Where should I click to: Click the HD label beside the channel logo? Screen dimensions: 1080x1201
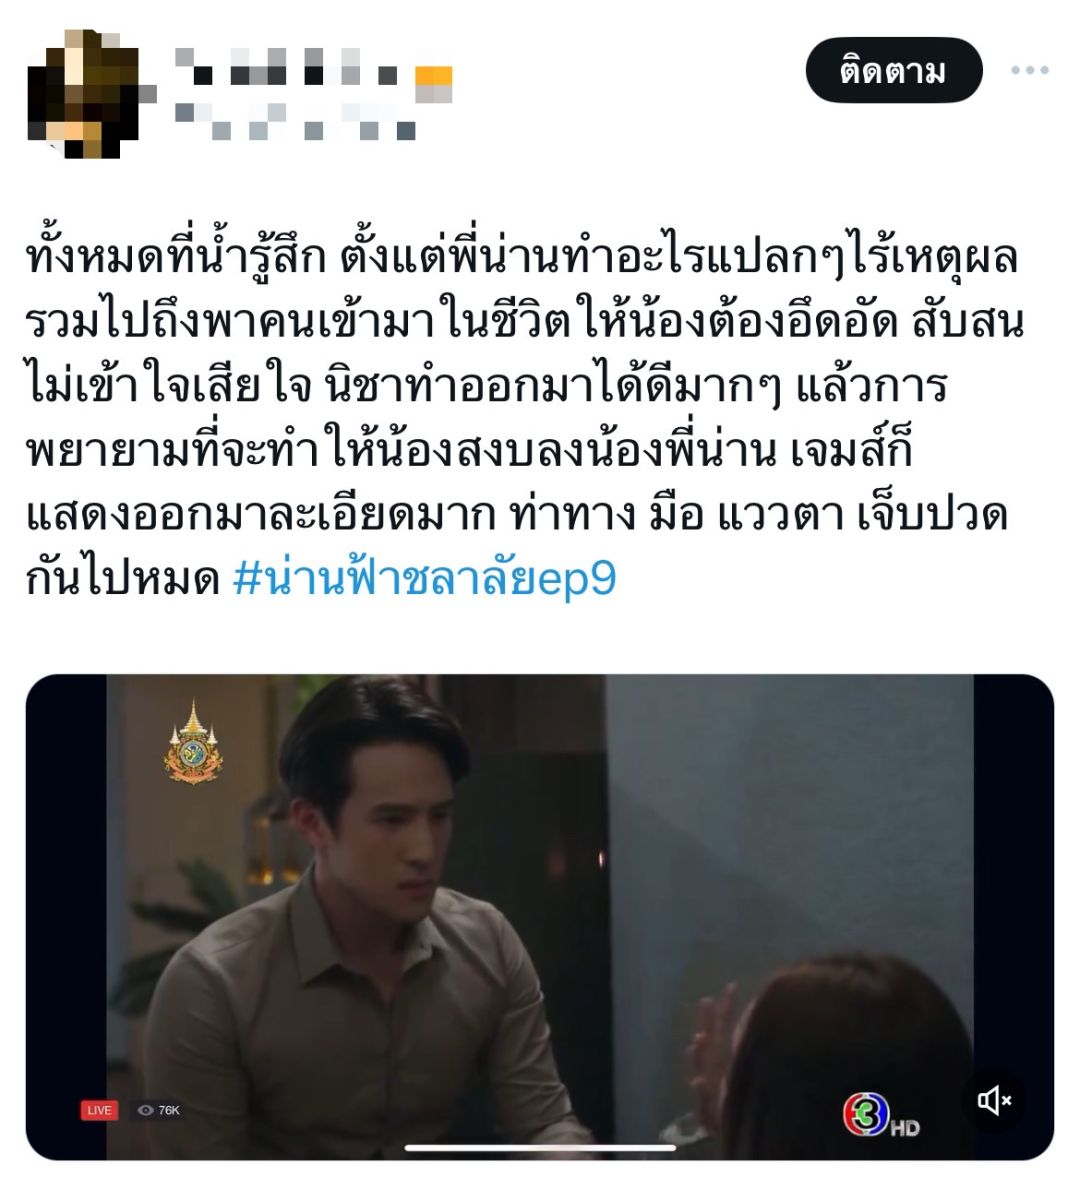click(x=904, y=1128)
